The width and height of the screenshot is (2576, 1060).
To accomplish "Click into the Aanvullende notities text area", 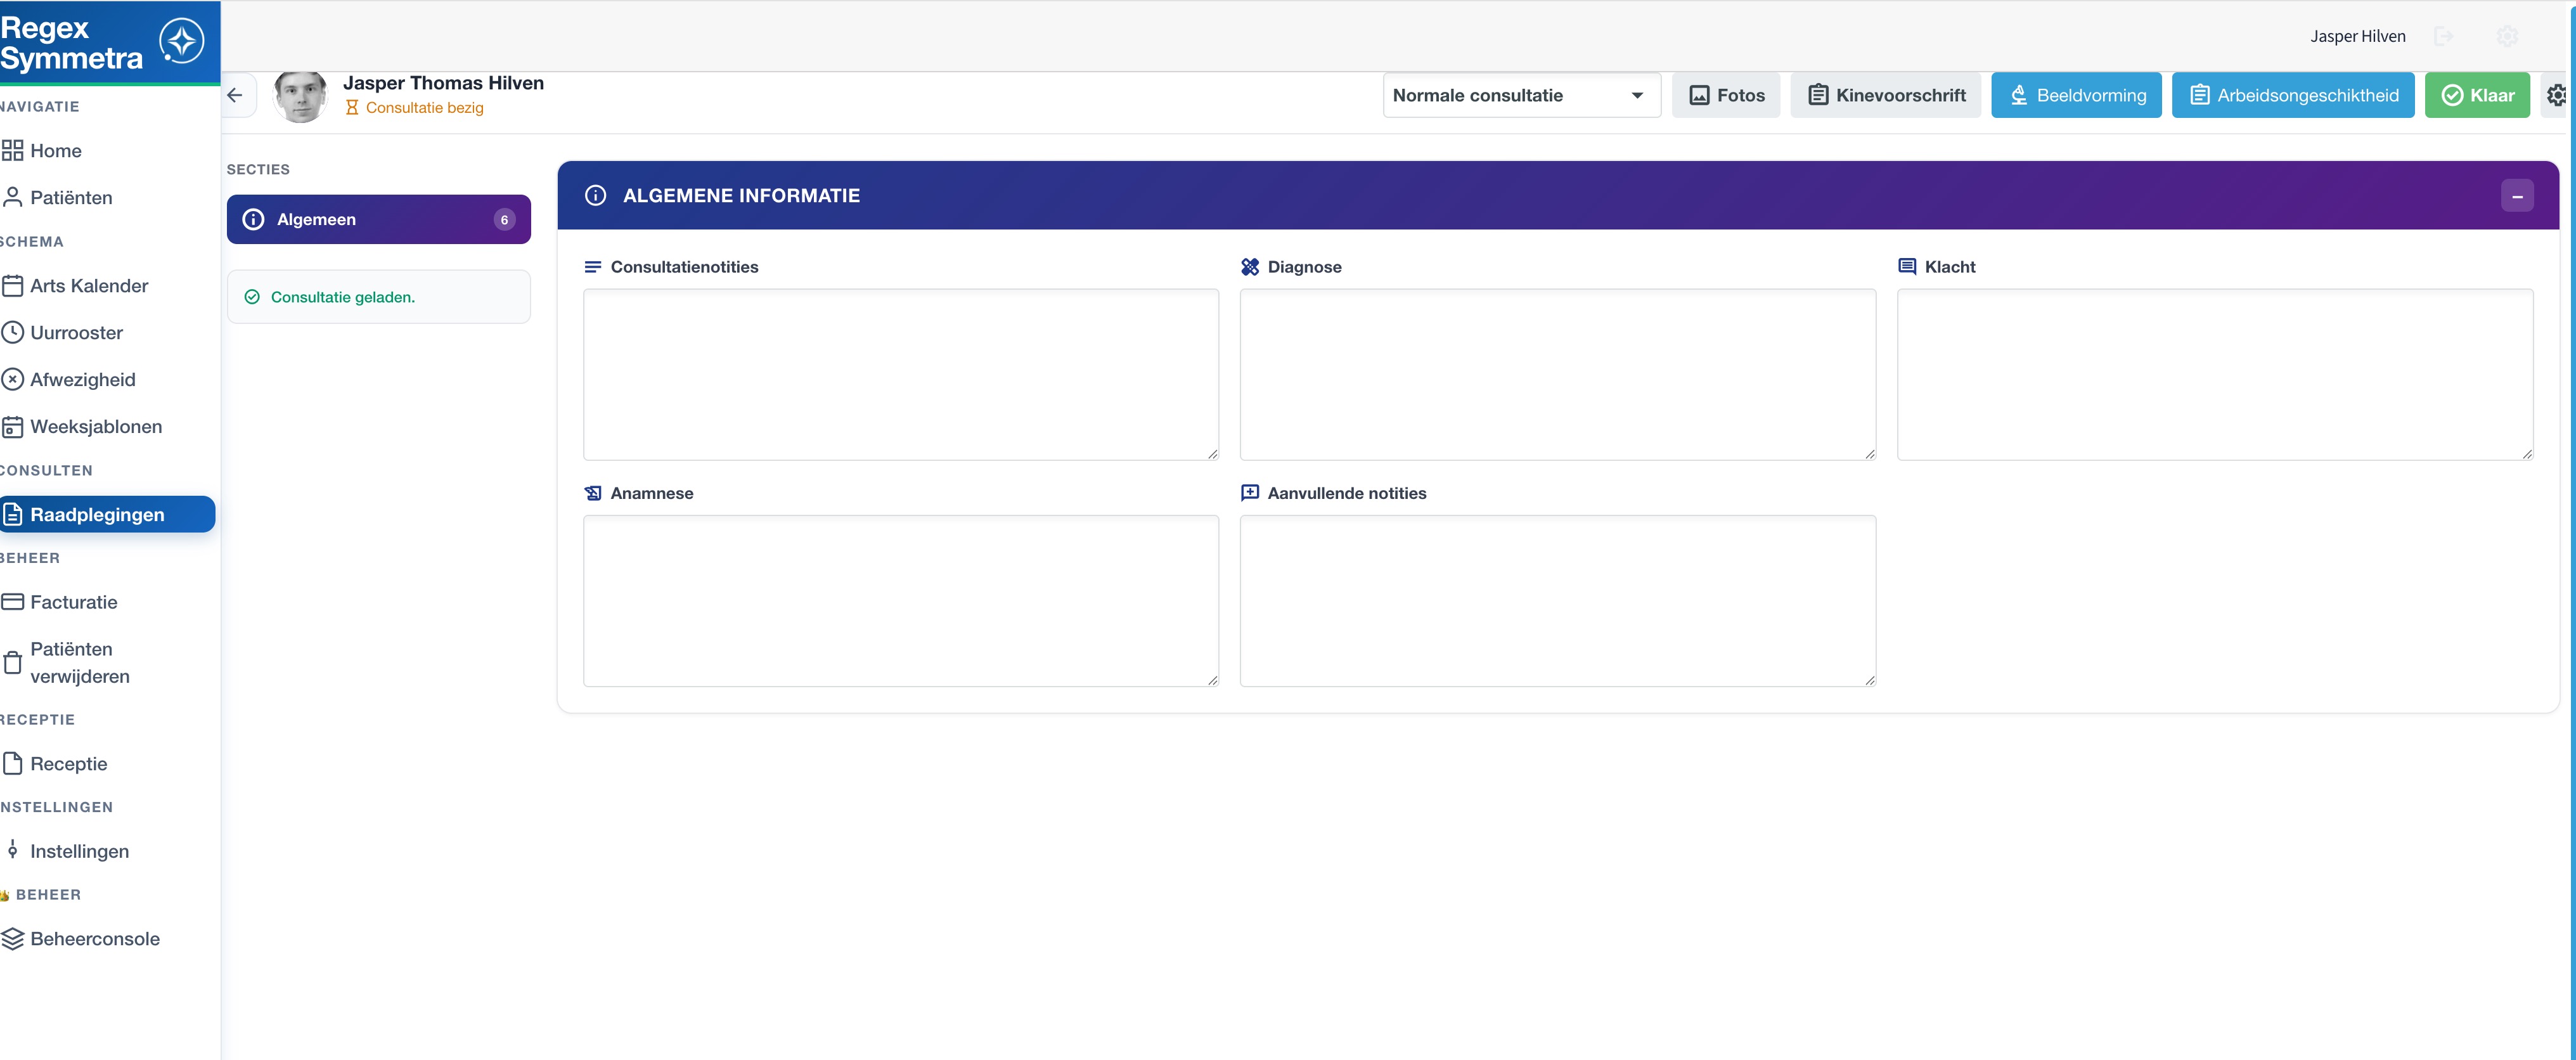I will tap(1557, 601).
